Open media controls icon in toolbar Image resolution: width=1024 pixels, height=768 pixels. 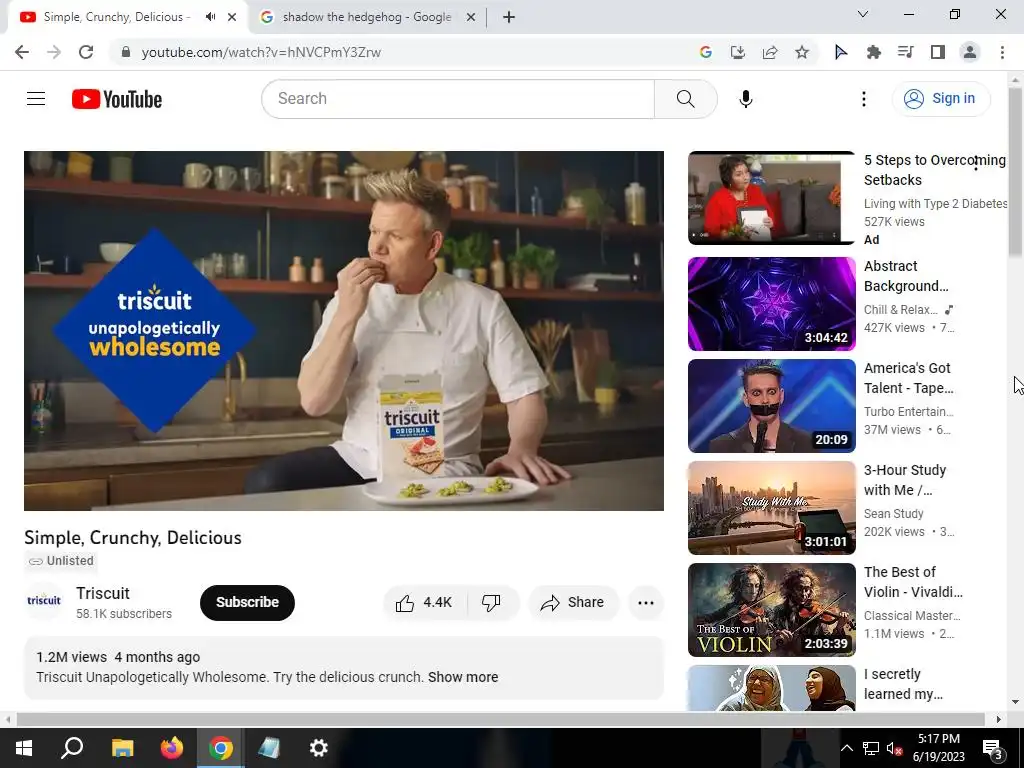pos(905,52)
